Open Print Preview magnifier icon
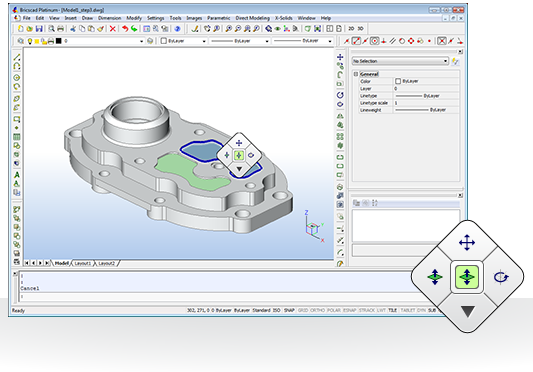Viewport: 533px width, 372px height. tap(51, 29)
